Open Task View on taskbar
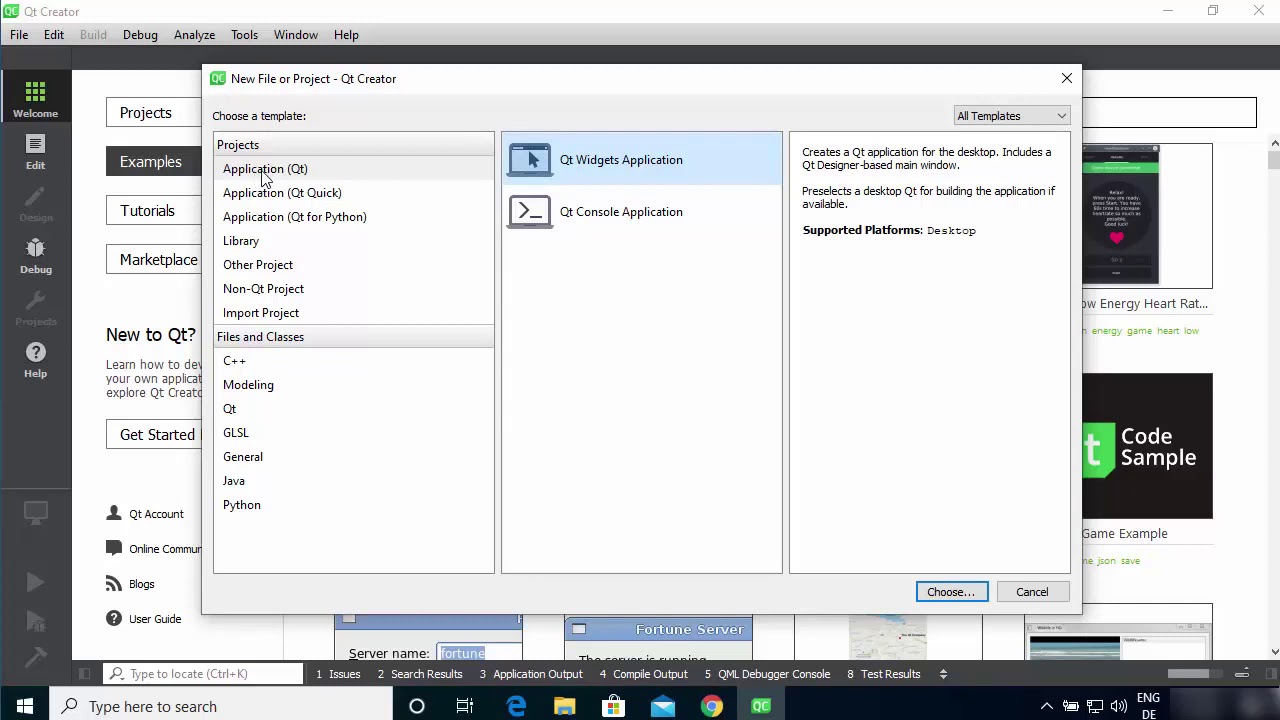This screenshot has width=1280, height=720. [x=465, y=707]
